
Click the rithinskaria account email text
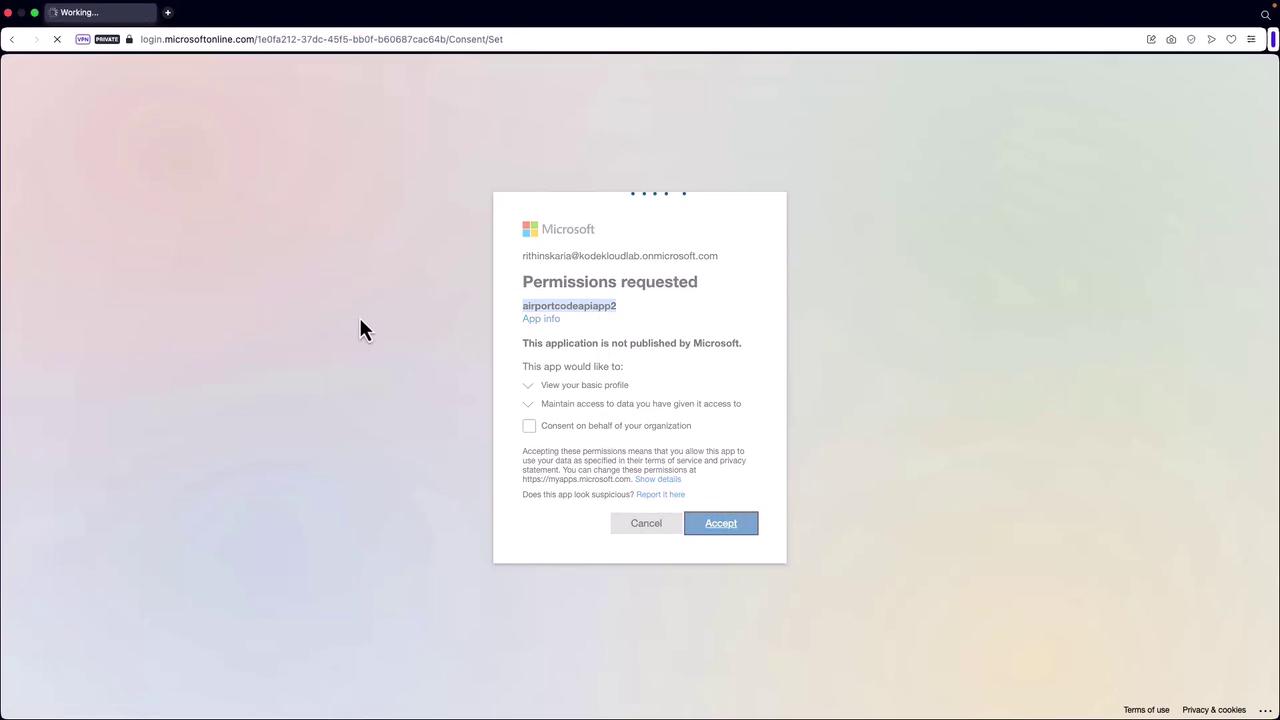tap(620, 256)
